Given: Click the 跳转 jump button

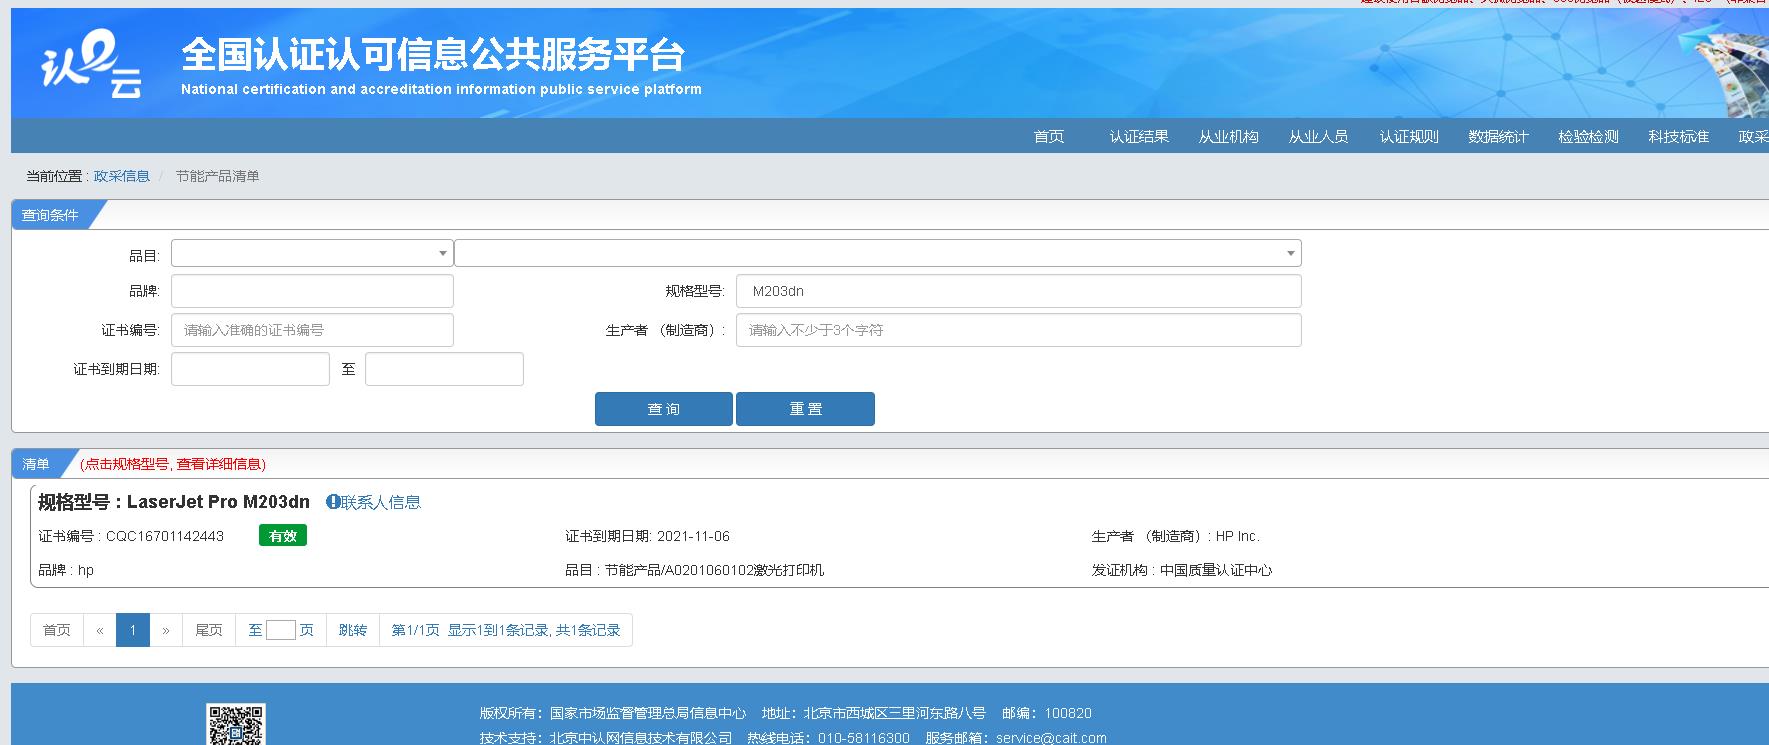Looking at the screenshot, I should [x=353, y=630].
